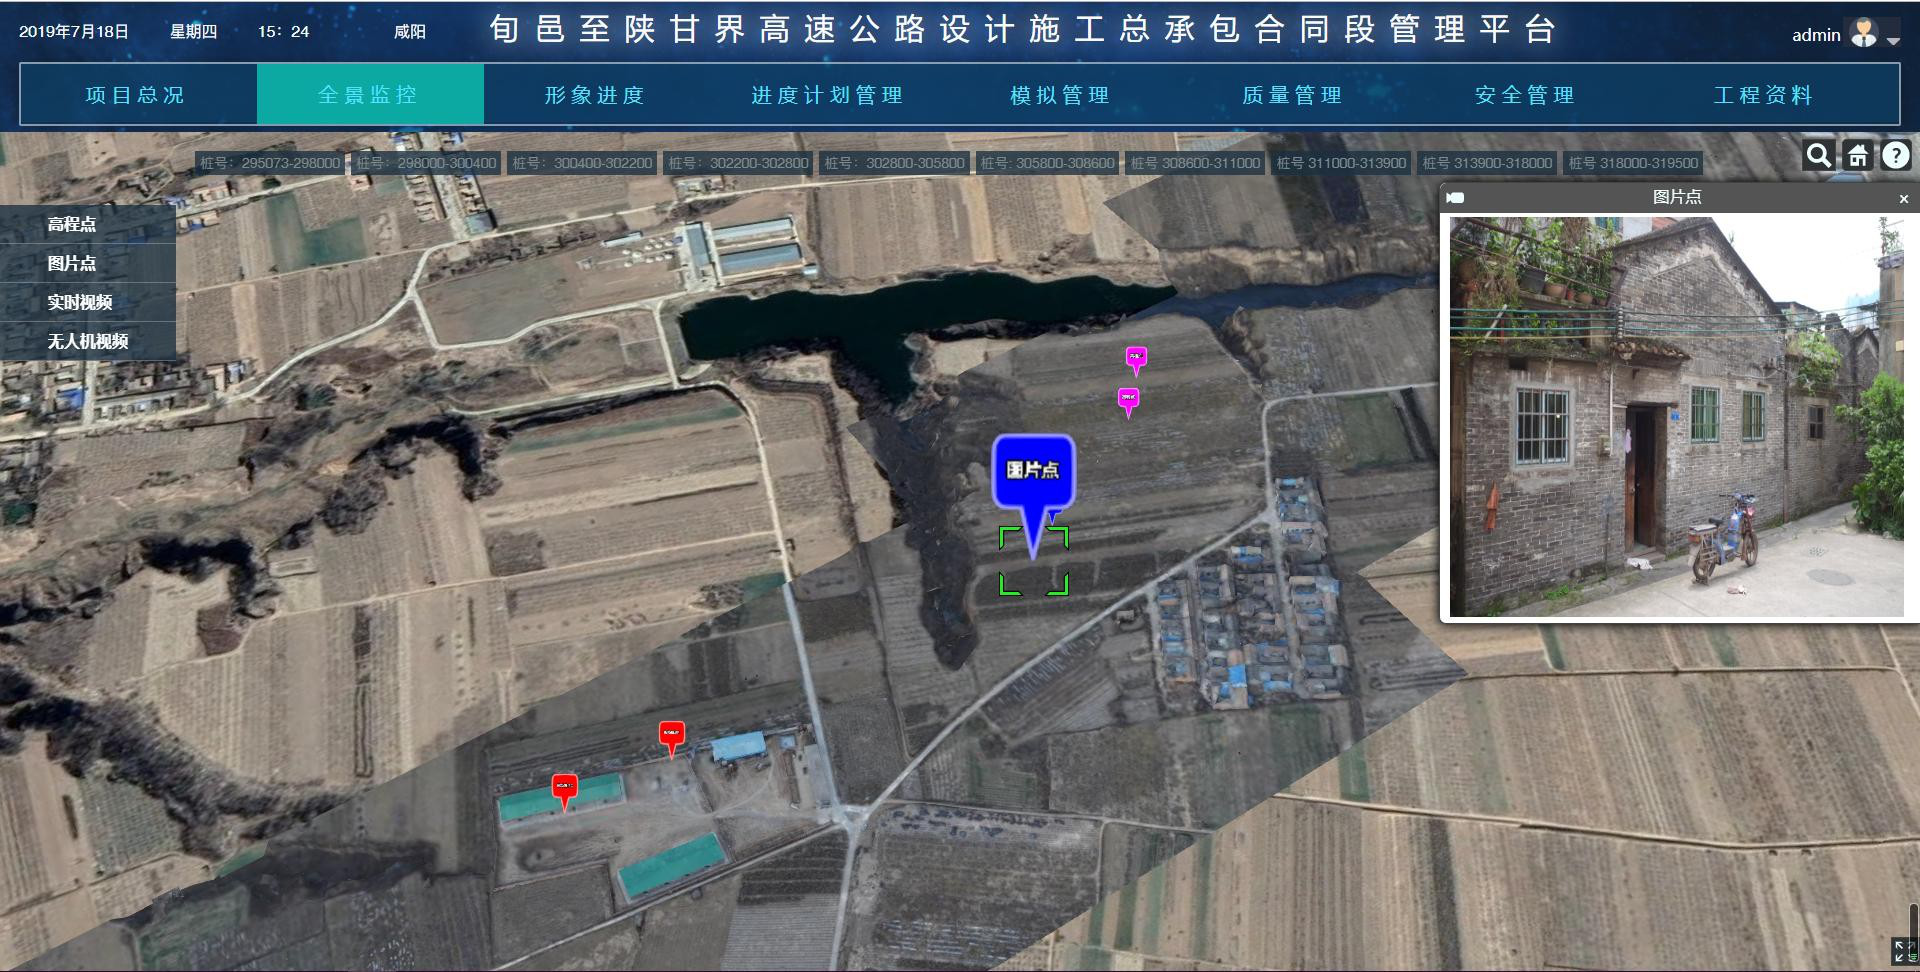
Task: Open help via question mark icon
Action: pos(1895,156)
